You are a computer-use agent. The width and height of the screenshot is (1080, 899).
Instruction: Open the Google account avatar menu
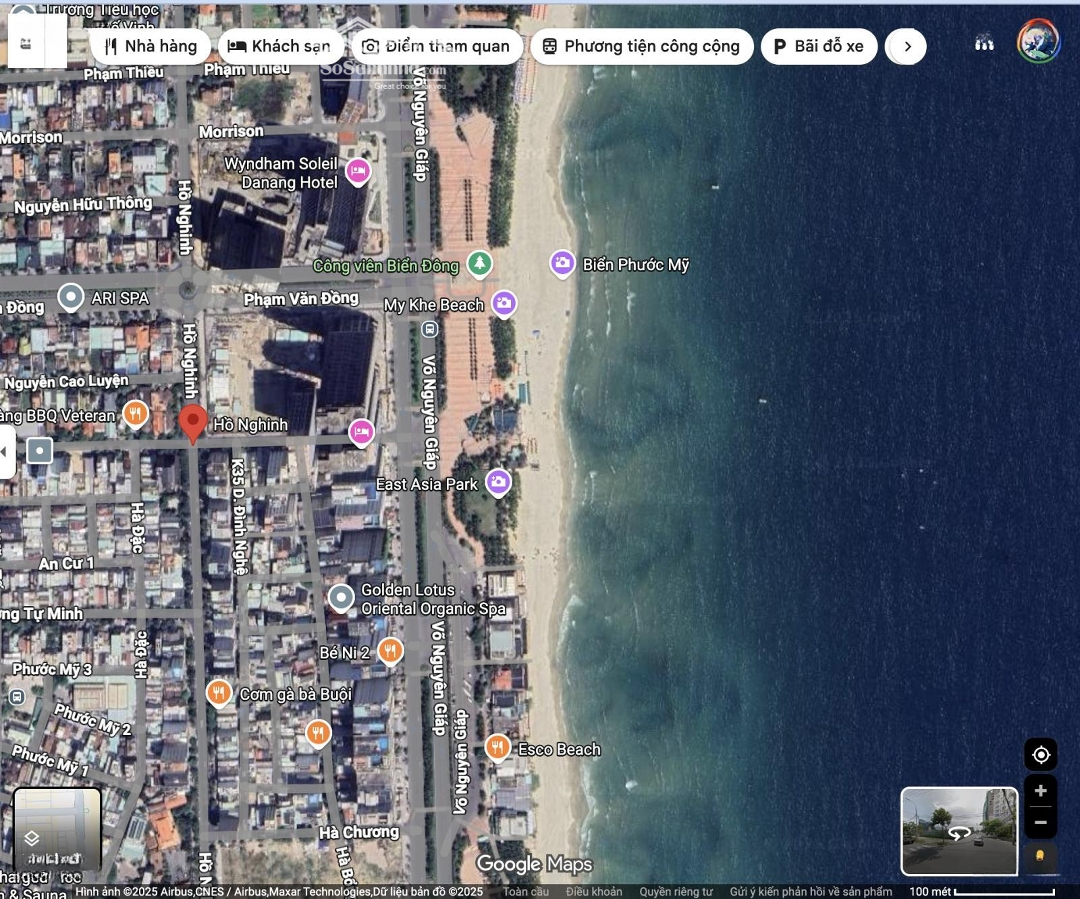(x=1038, y=43)
